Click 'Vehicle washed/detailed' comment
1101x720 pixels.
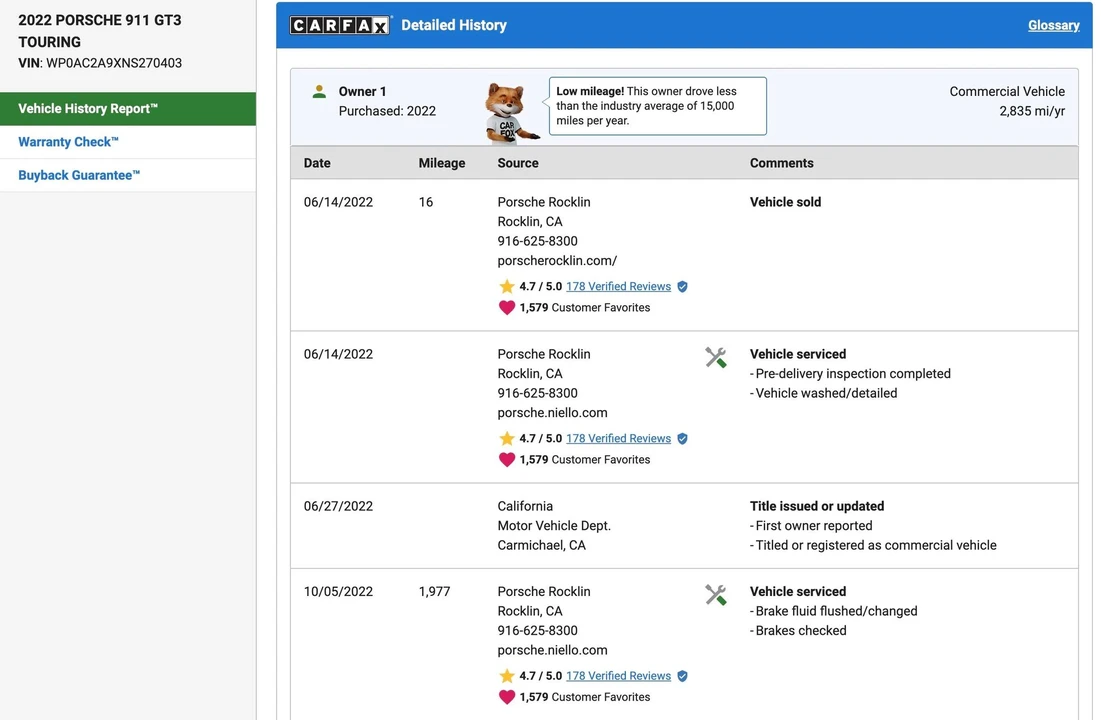point(826,393)
